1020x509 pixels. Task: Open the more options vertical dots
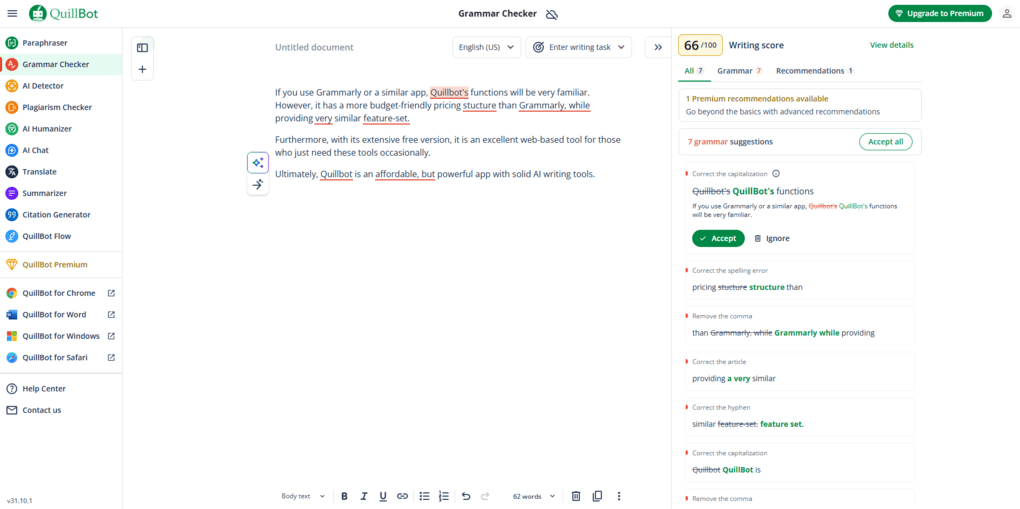(619, 496)
